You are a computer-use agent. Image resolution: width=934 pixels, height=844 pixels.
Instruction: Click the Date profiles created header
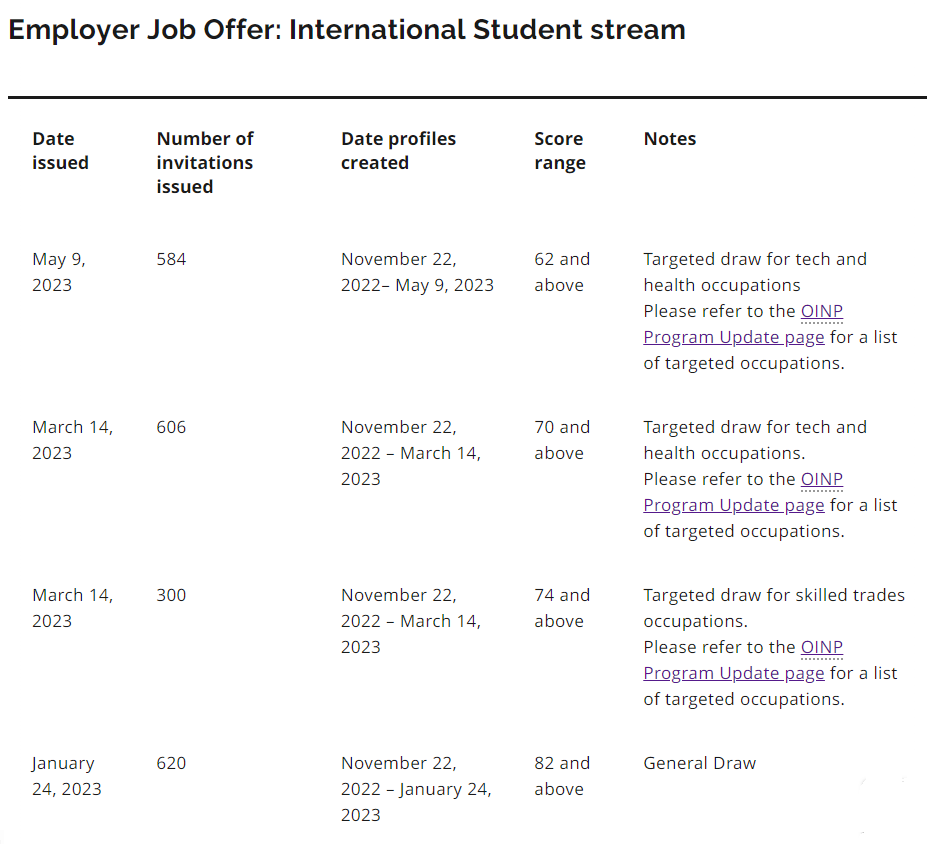click(x=398, y=150)
